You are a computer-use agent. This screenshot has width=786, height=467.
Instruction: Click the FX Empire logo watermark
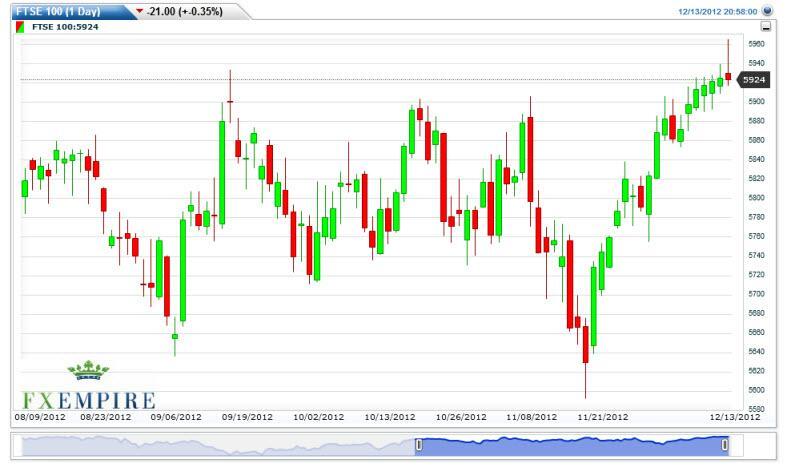[89, 399]
